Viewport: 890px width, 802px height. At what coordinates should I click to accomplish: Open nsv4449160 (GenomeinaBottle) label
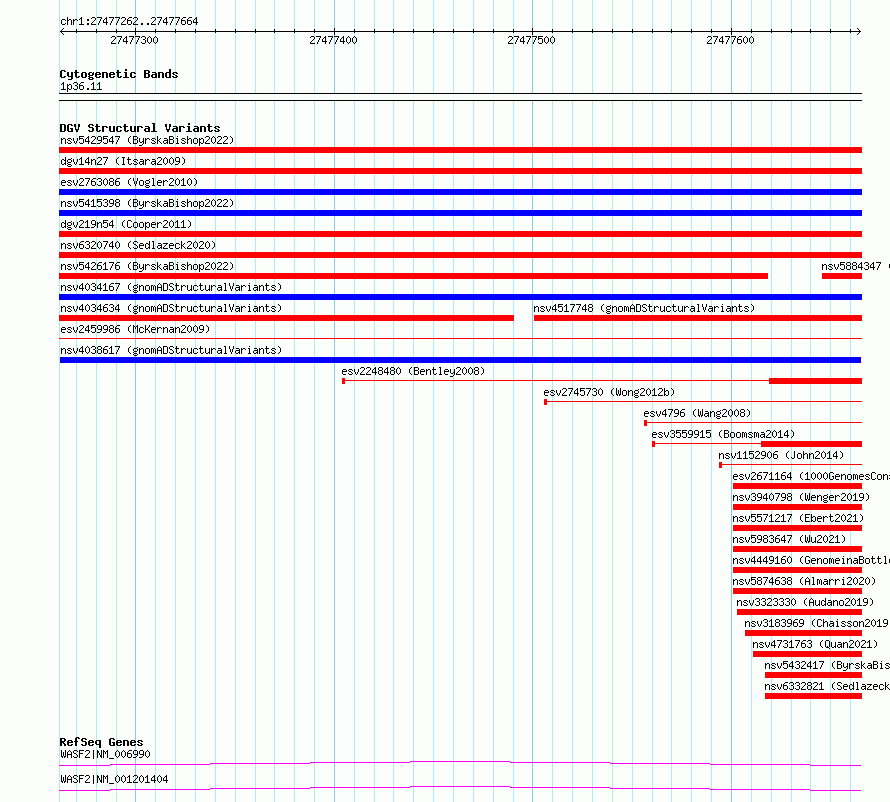point(811,560)
